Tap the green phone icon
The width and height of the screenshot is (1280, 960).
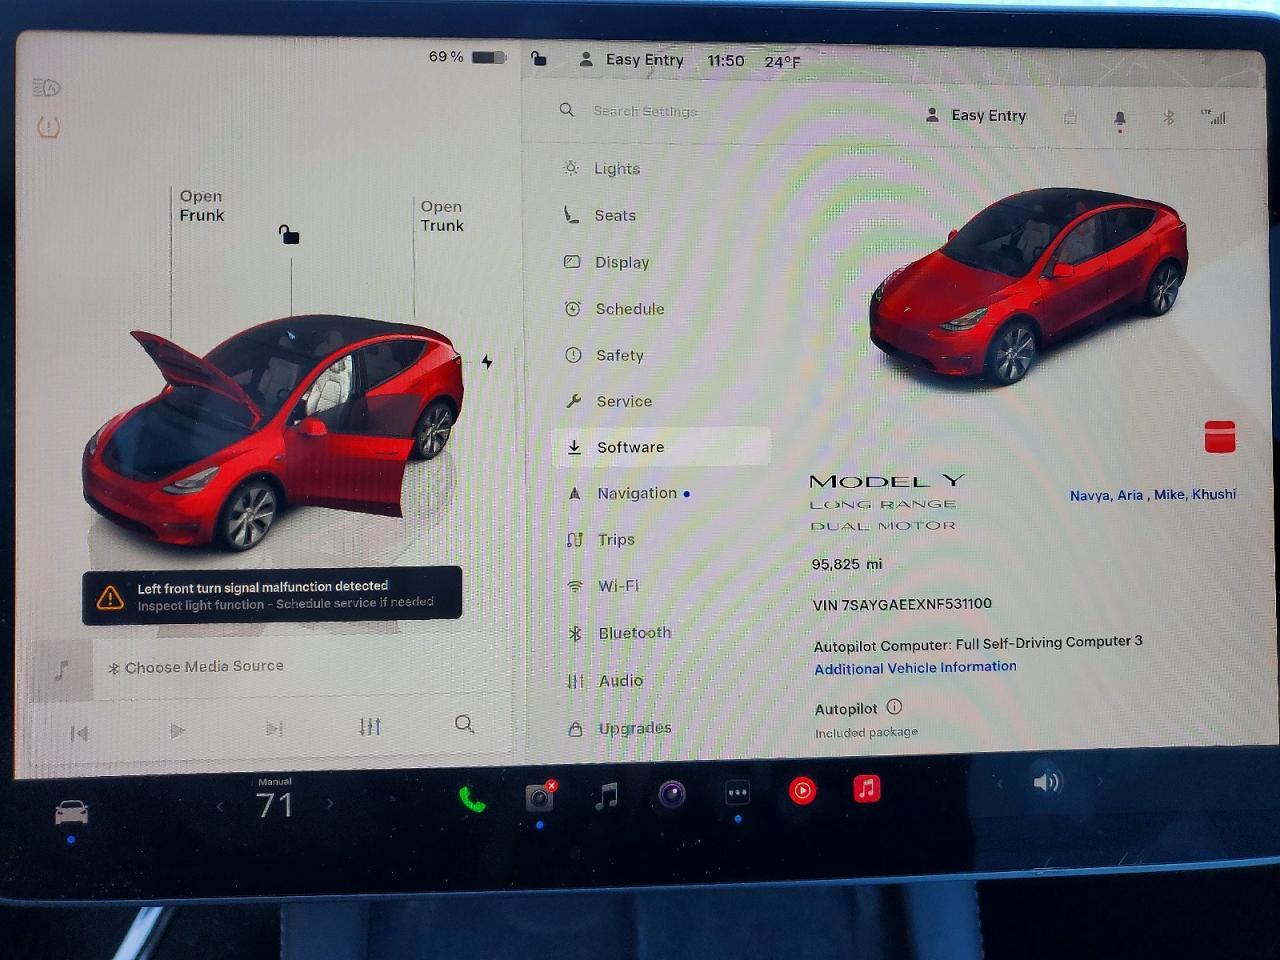point(472,799)
